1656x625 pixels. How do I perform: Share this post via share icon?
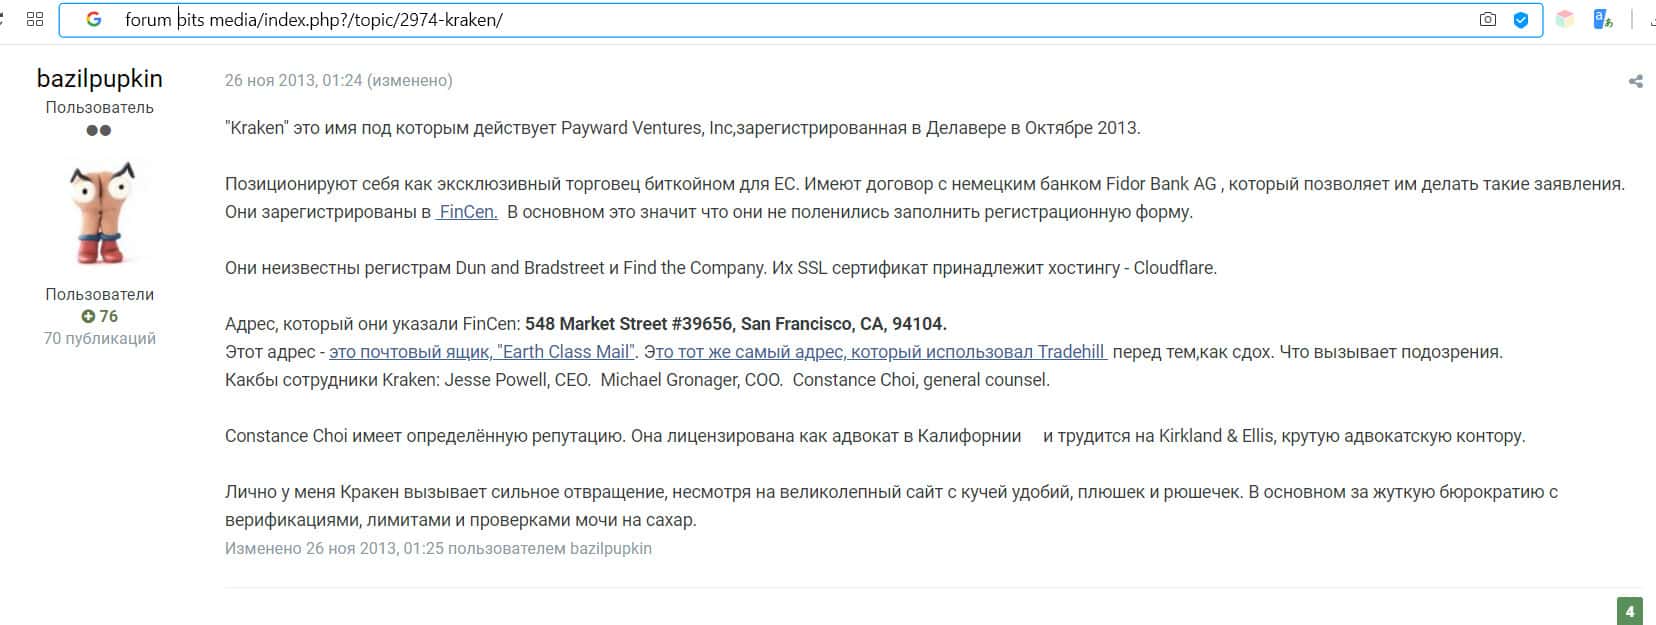click(1635, 81)
